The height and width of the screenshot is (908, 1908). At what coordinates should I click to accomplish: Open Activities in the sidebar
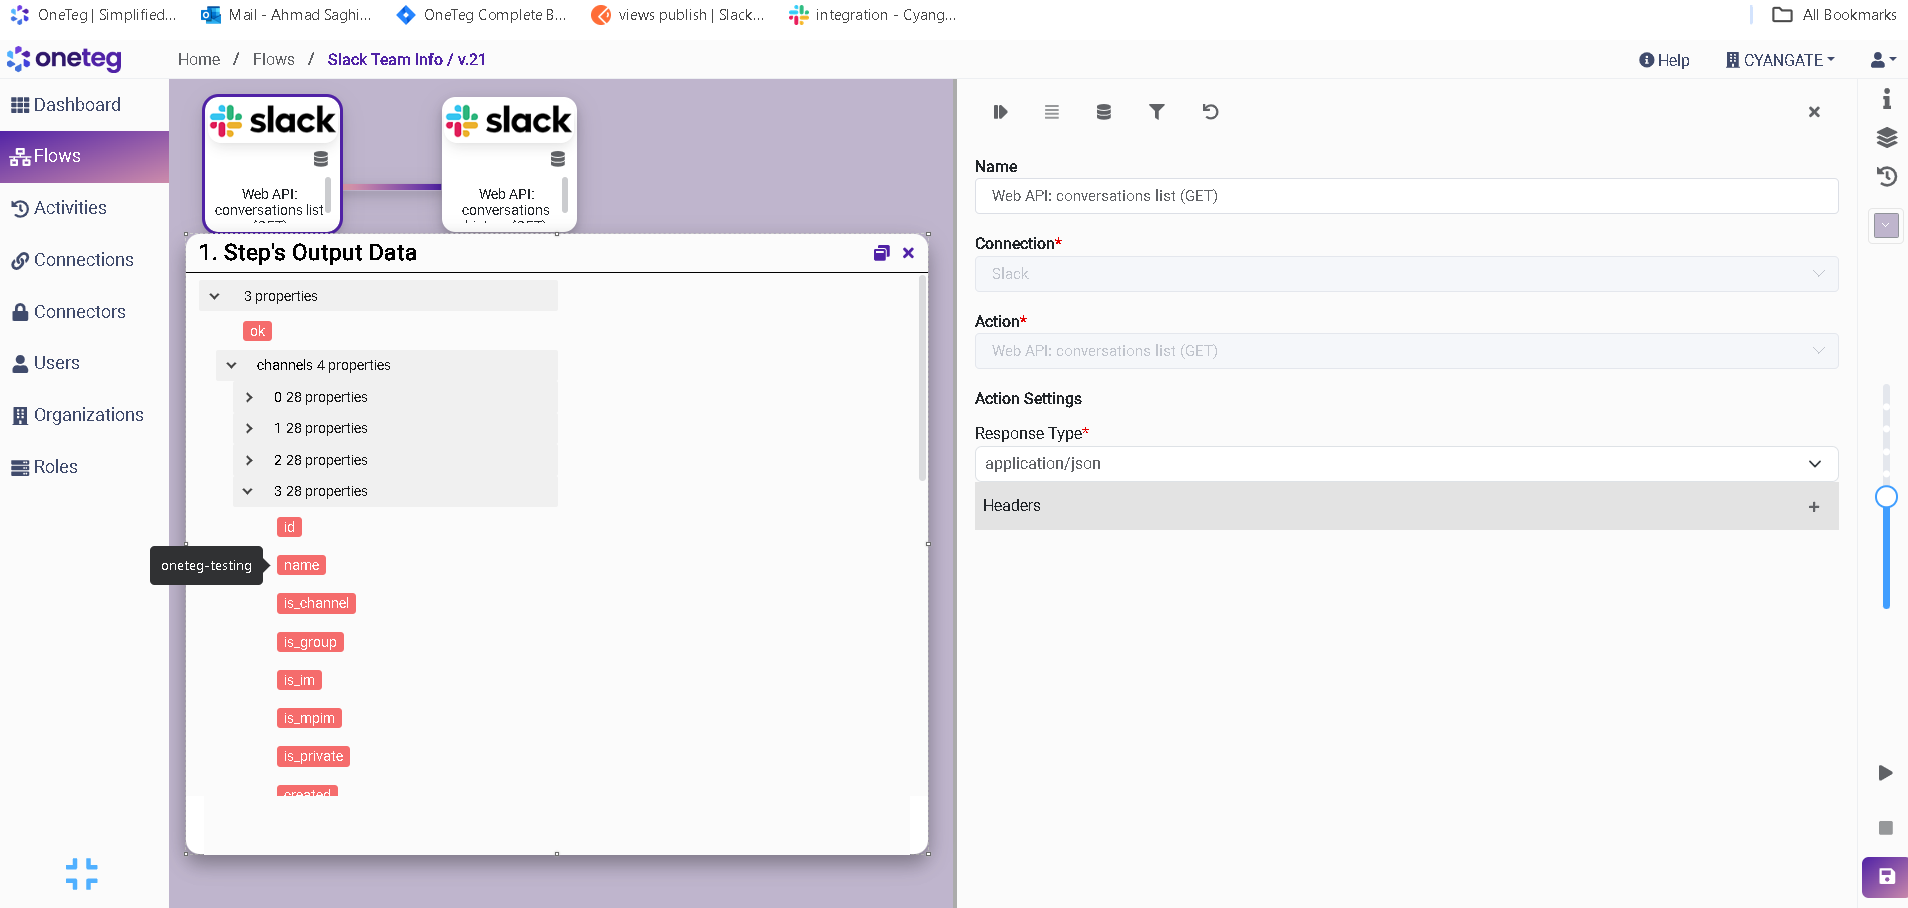click(70, 208)
